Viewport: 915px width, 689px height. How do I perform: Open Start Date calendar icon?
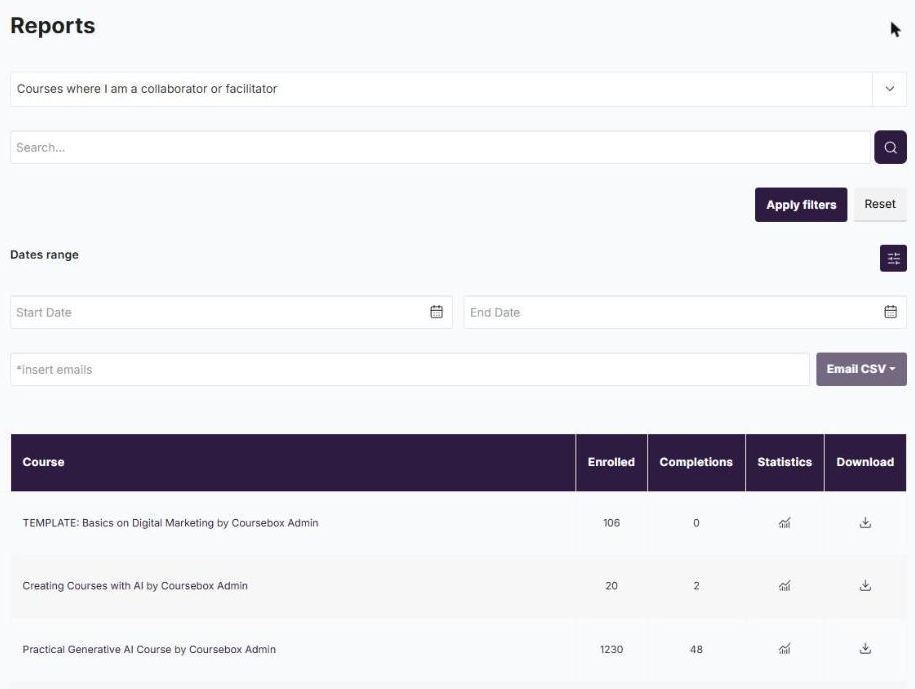436,312
